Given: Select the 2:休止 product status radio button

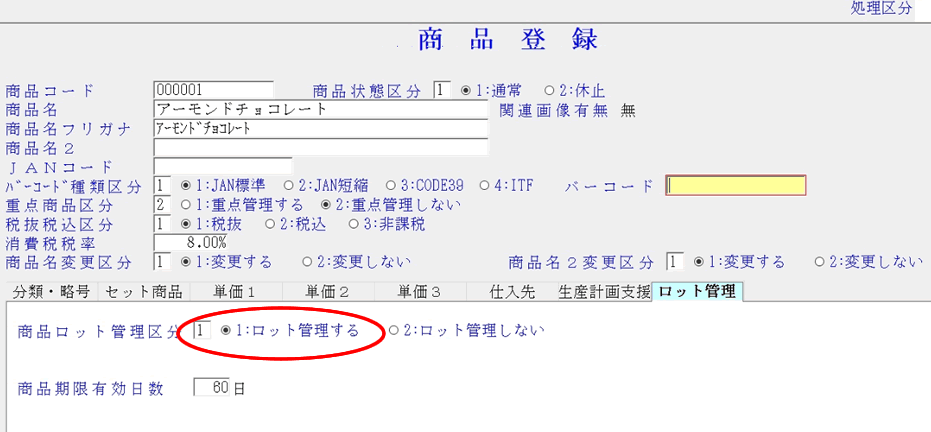Looking at the screenshot, I should (x=548, y=90).
